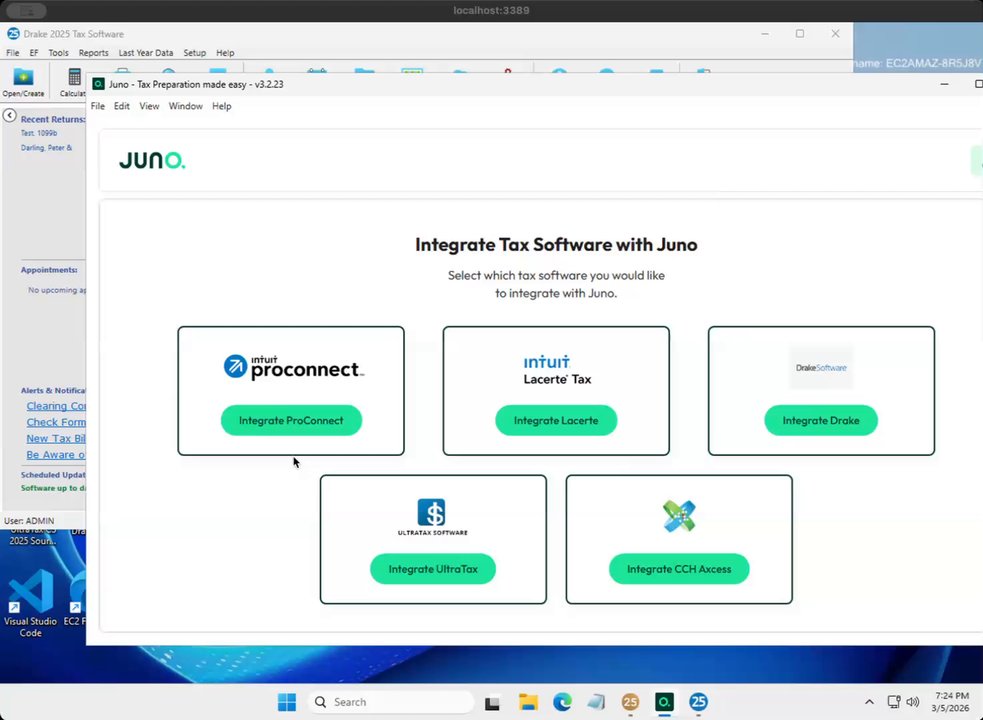983x720 pixels.
Task: Open Task View from the taskbar
Action: point(492,702)
